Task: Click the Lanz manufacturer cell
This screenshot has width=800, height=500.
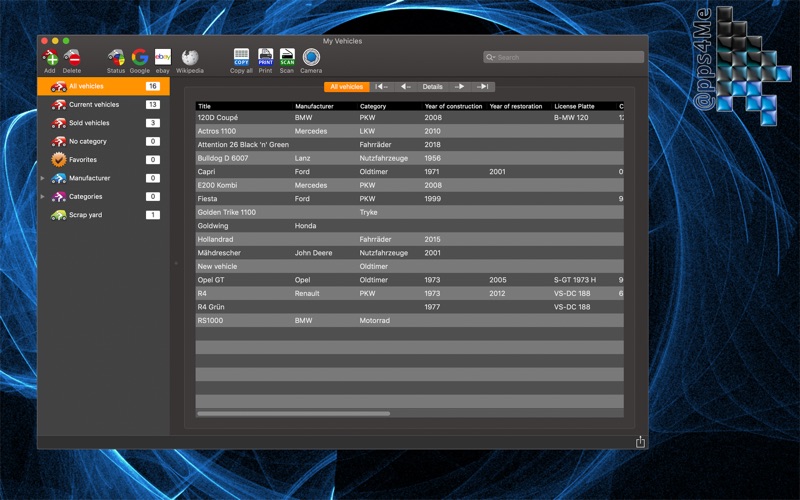Action: pyautogui.click(x=303, y=158)
